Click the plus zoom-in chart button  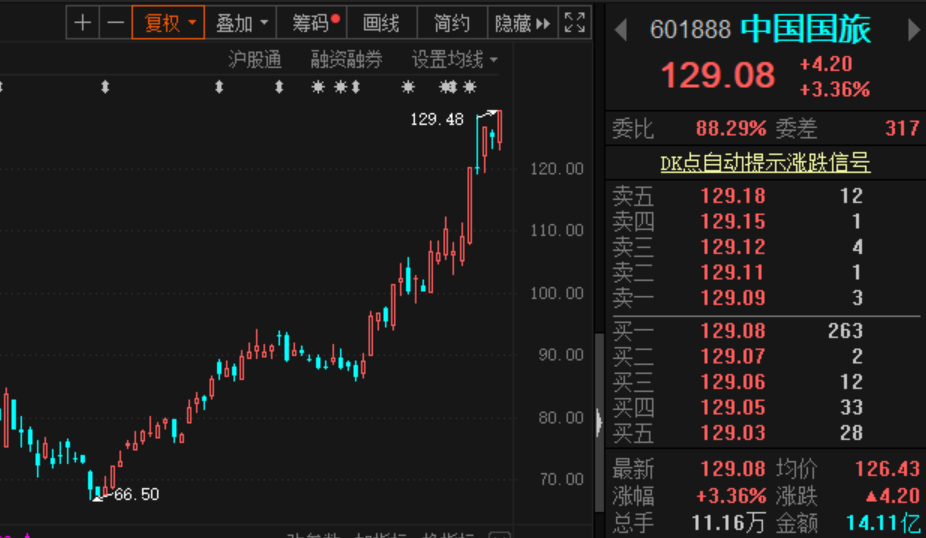[83, 22]
